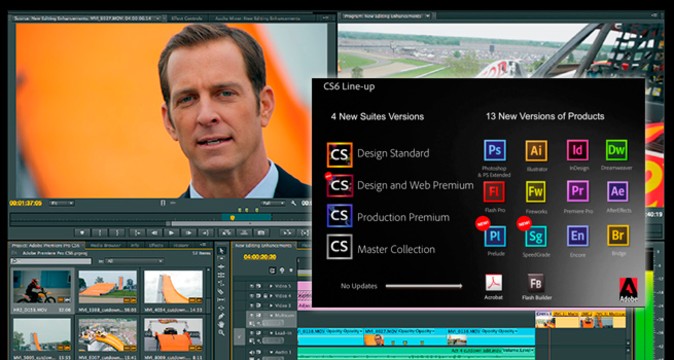Viewport: 674px width, 360px height.
Task: Switch to the History tab
Action: (x=182, y=245)
